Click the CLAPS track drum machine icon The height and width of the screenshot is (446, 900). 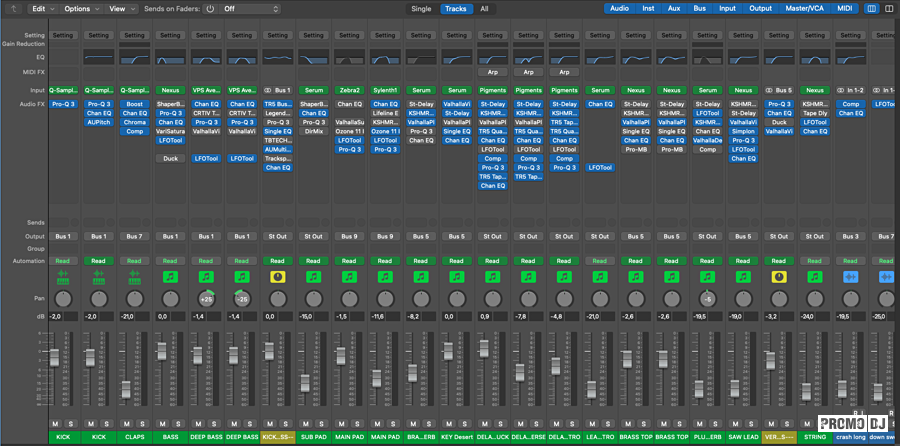point(134,276)
